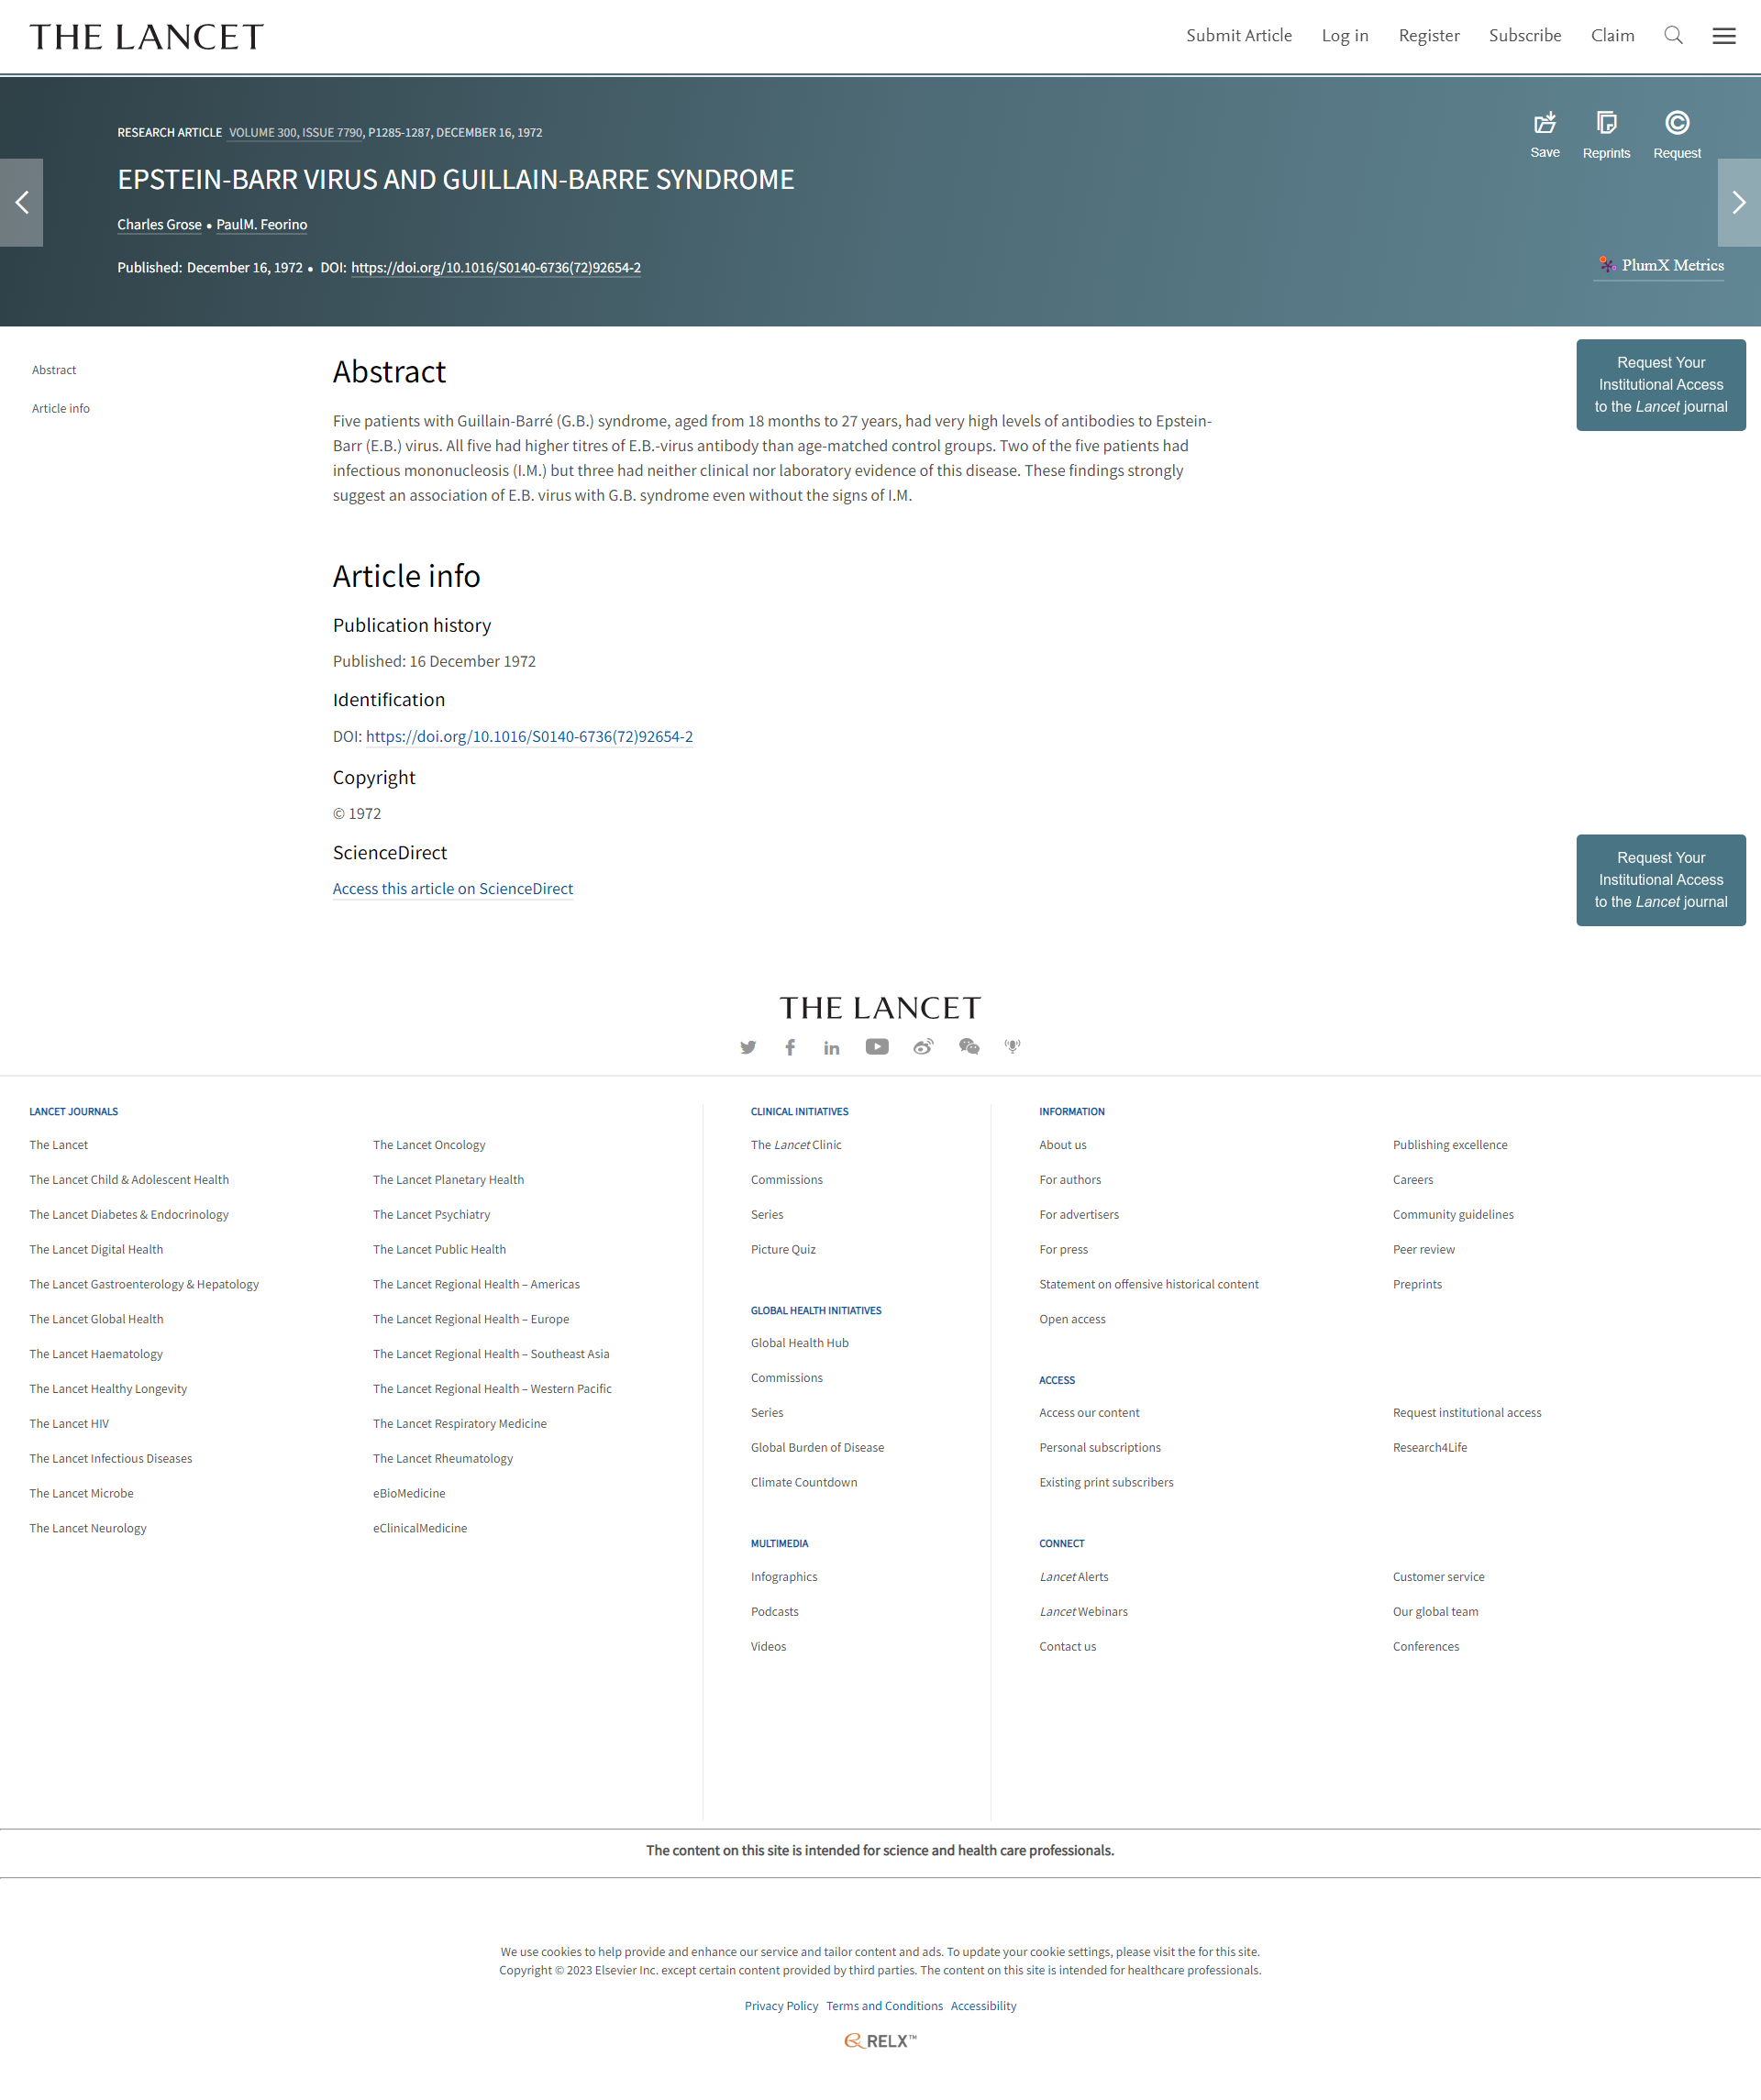Open The Lancet YouTube icon
The height and width of the screenshot is (2100, 1761).
pos(877,1046)
